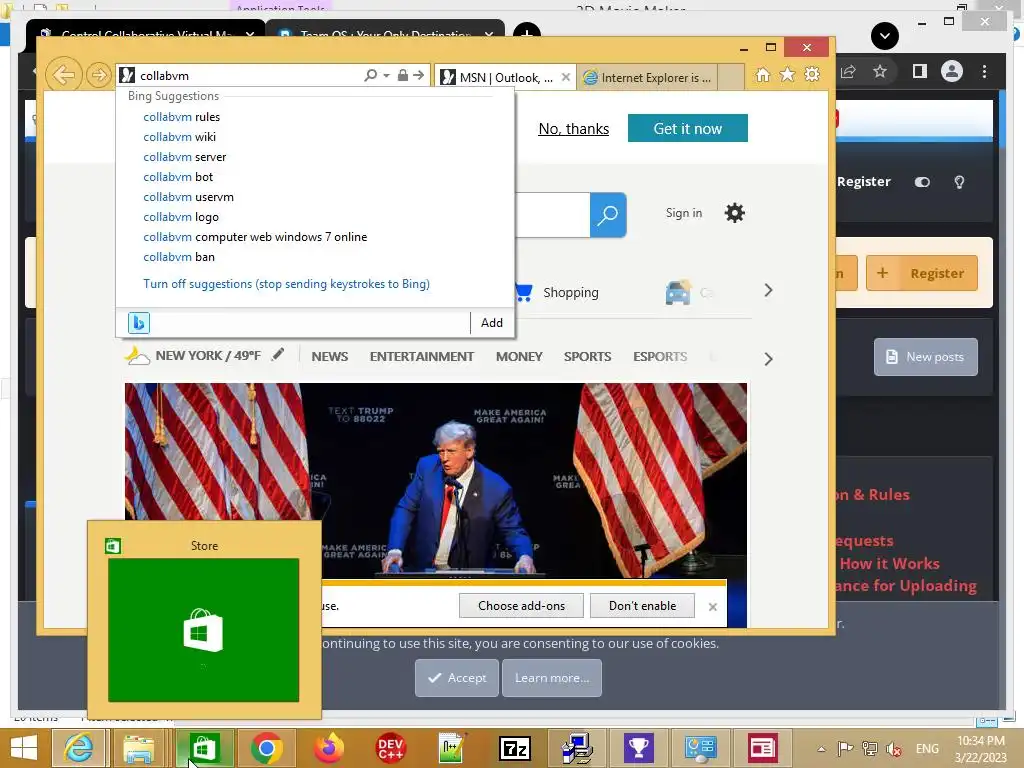
Task: Click the Add search provider button
Action: pyautogui.click(x=492, y=323)
